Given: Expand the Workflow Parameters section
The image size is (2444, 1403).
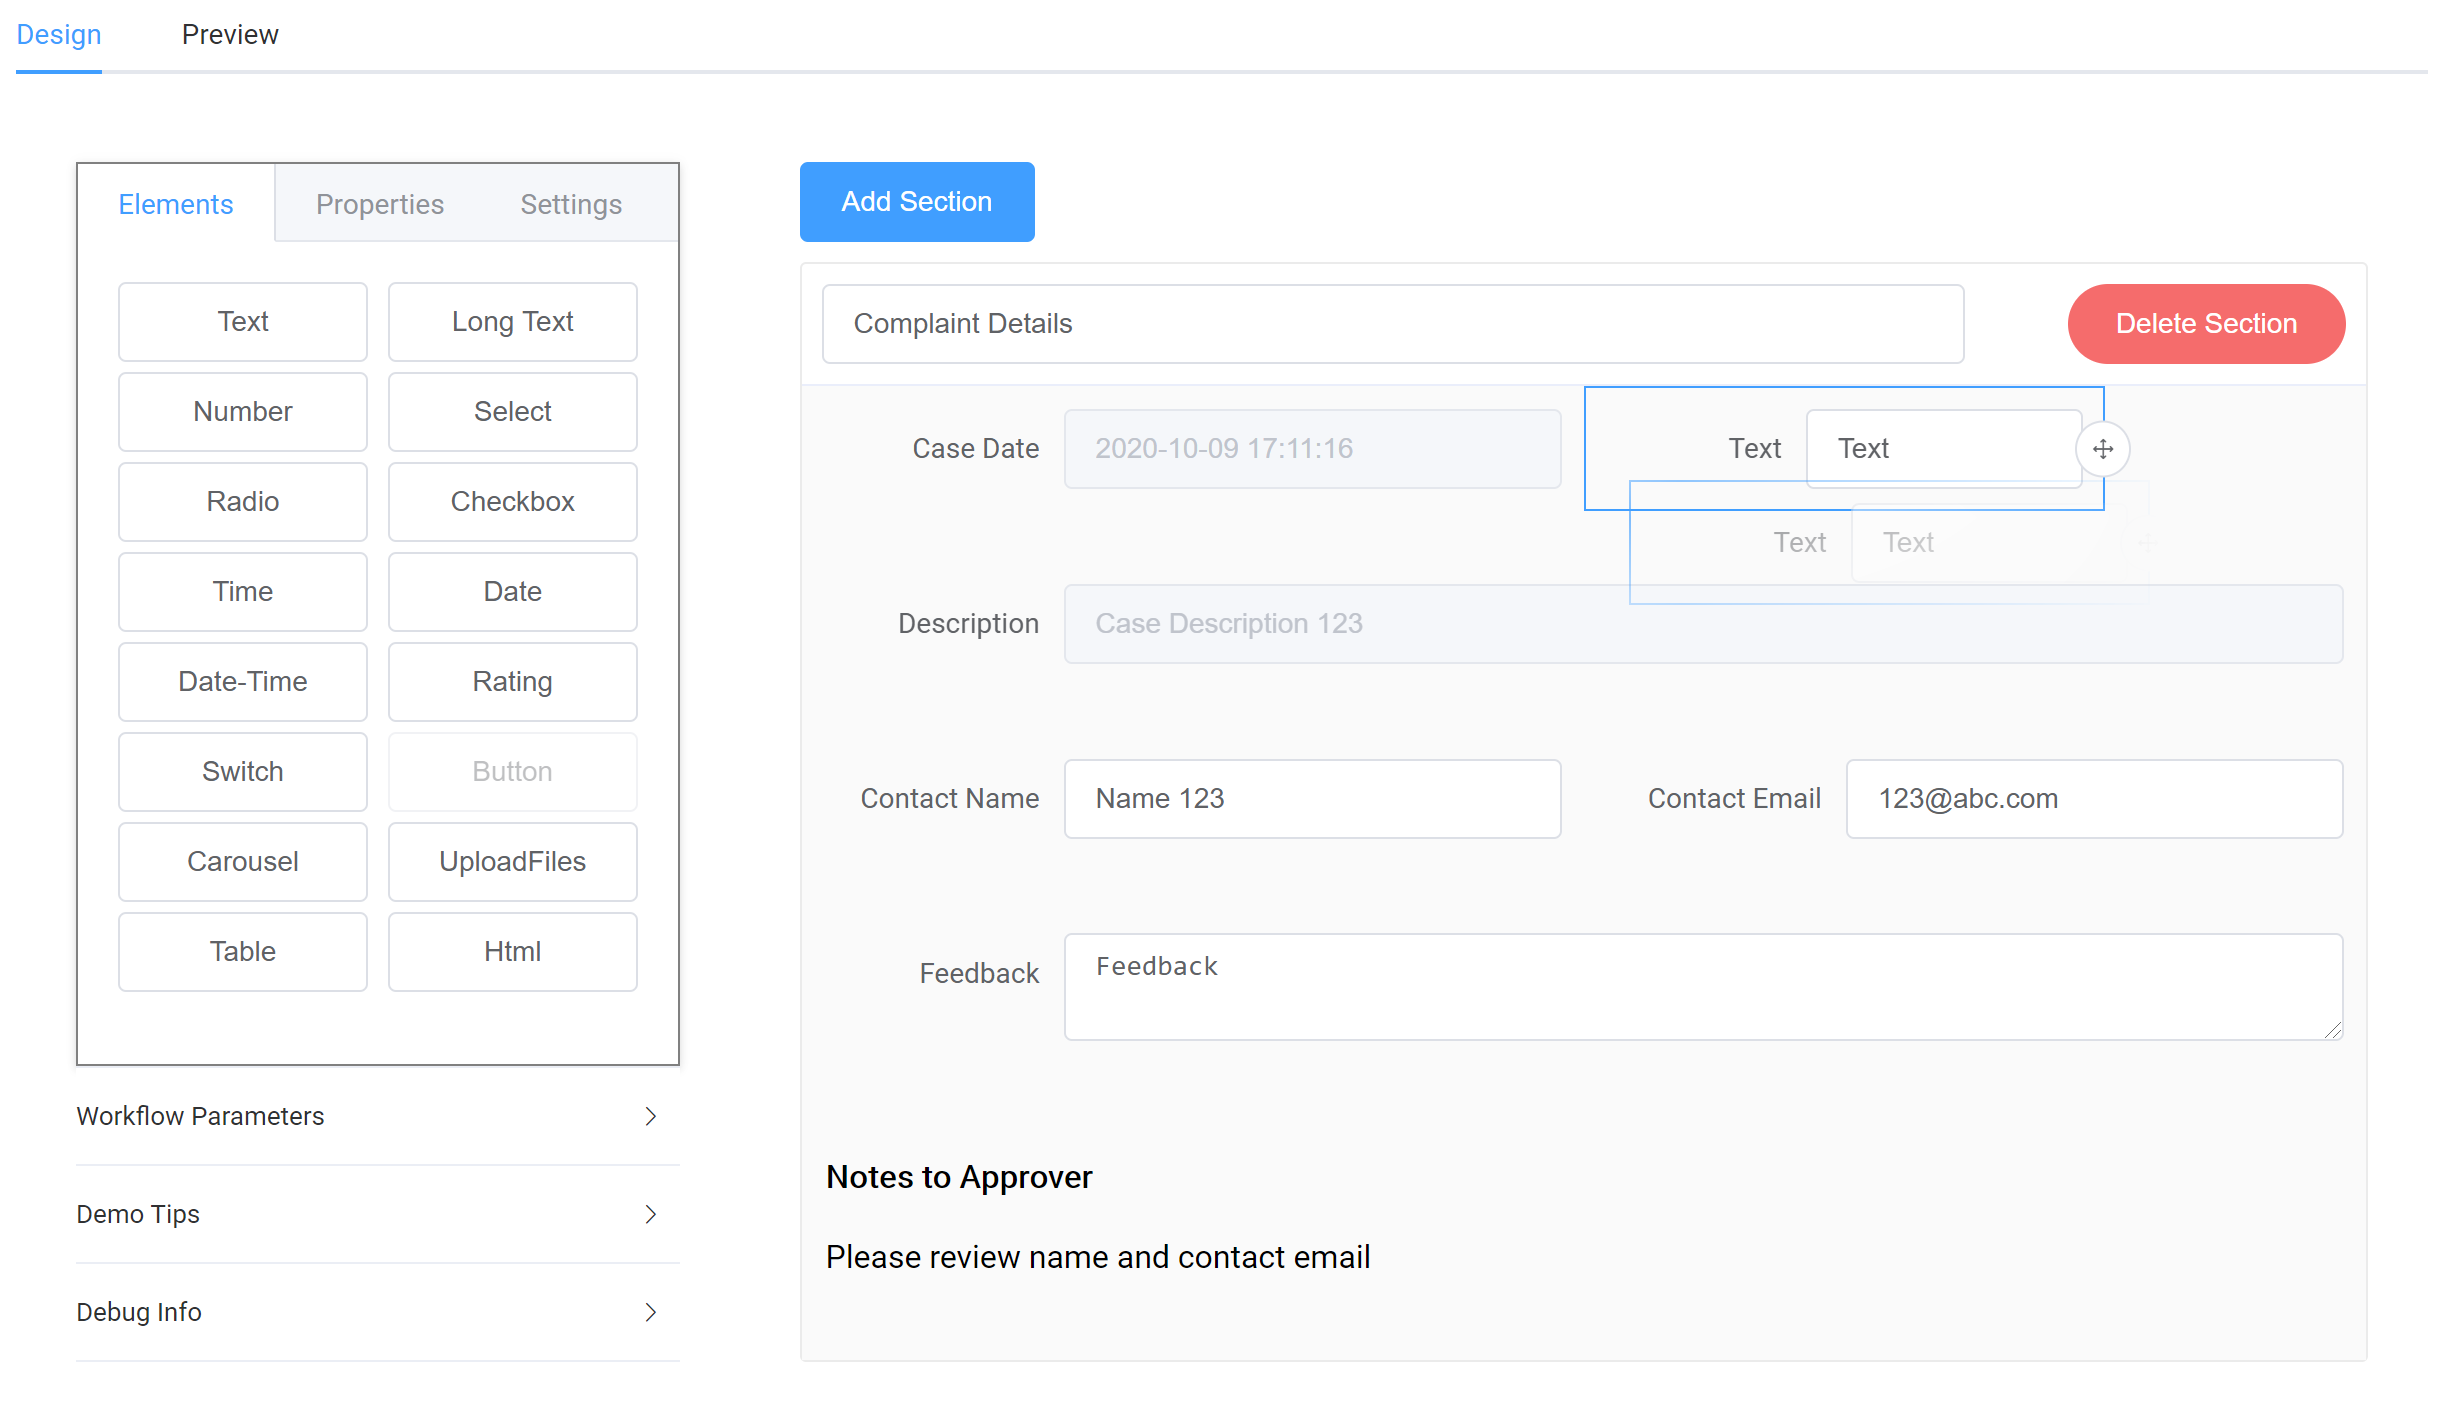Looking at the screenshot, I should (x=377, y=1116).
